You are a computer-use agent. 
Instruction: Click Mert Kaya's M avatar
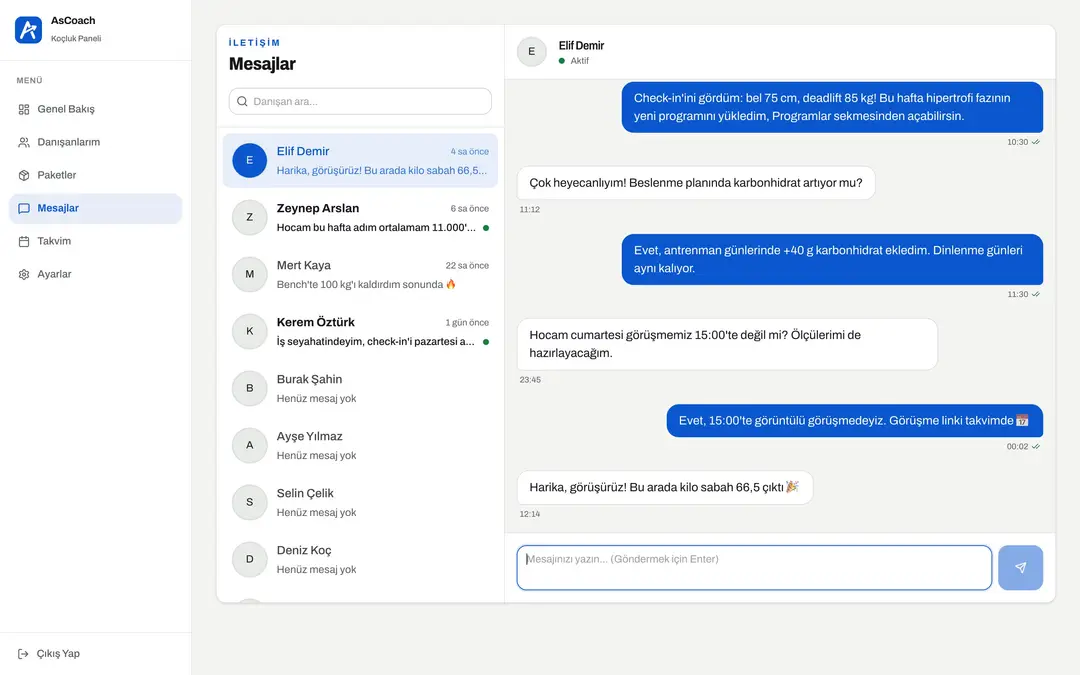(x=249, y=274)
